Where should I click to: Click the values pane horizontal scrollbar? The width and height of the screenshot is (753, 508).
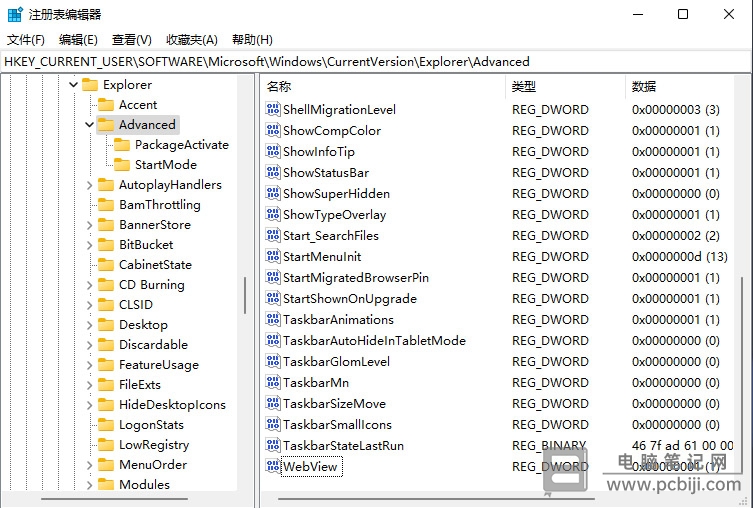[x=436, y=499]
